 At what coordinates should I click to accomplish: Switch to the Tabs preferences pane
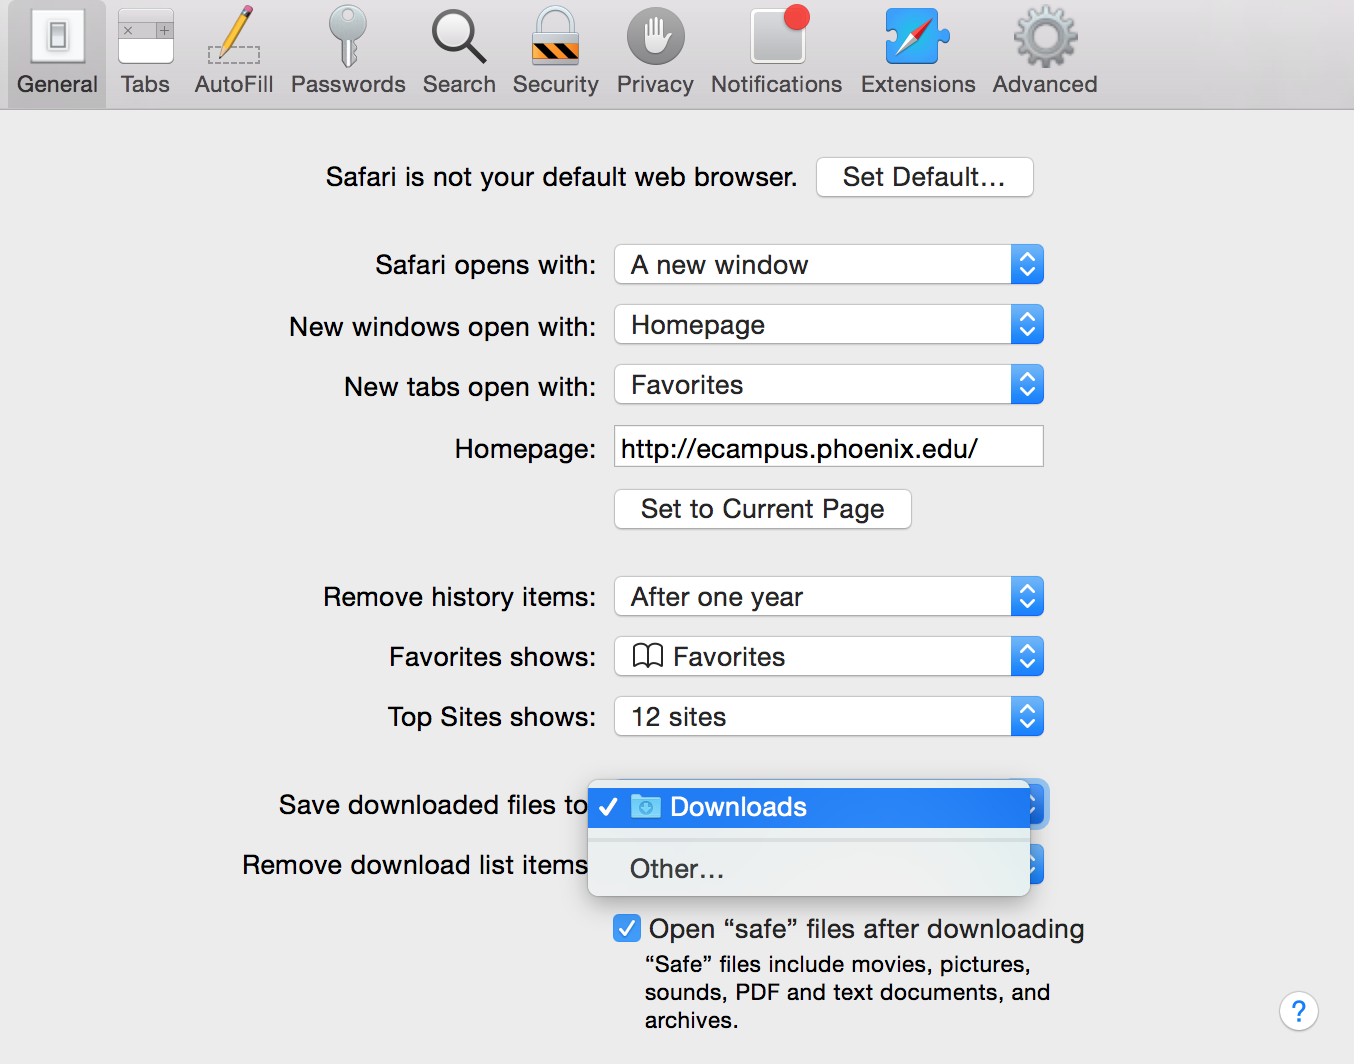pyautogui.click(x=145, y=53)
